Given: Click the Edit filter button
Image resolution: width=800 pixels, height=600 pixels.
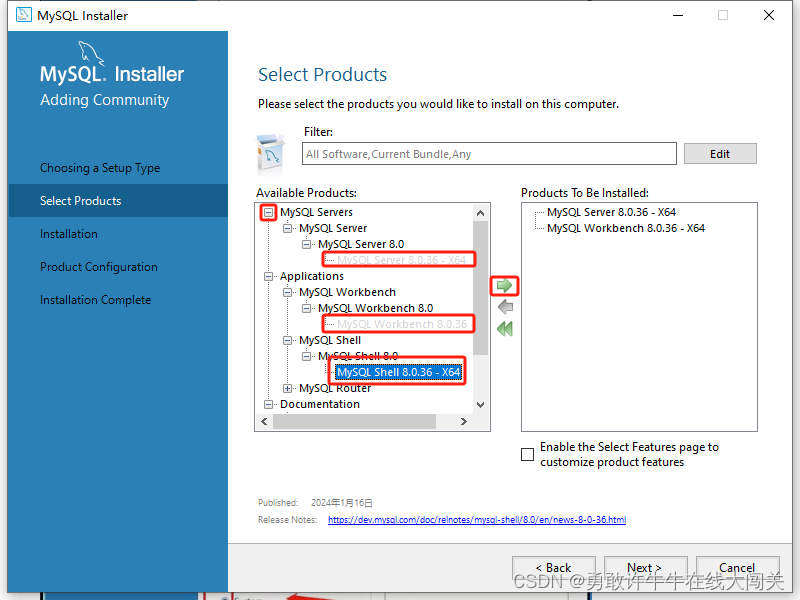Looking at the screenshot, I should [x=720, y=154].
